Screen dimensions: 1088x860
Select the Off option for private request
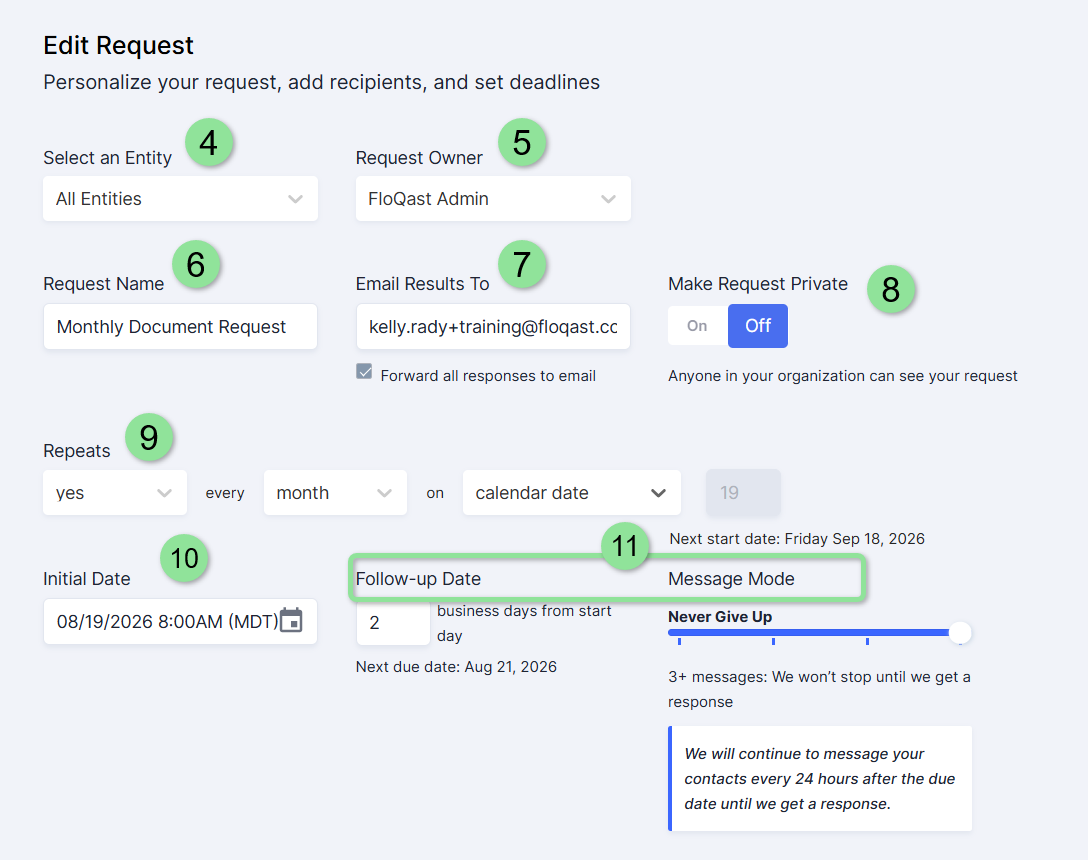point(758,326)
